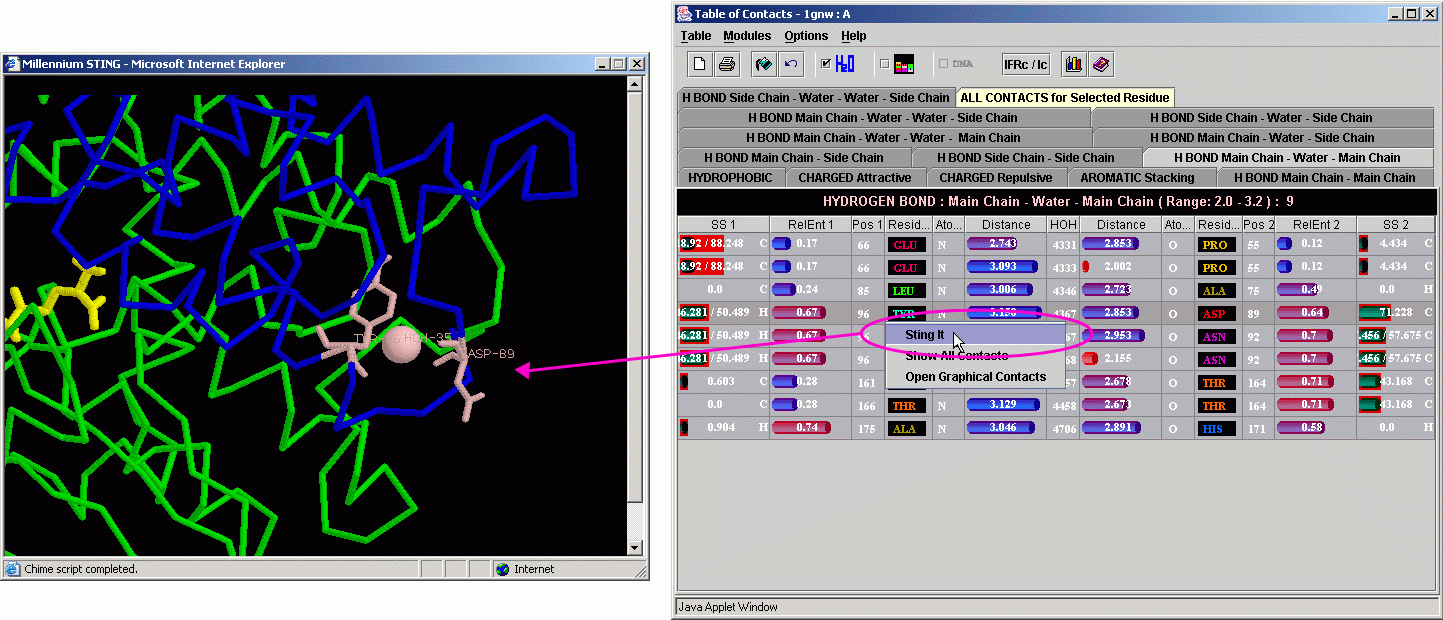Click the pink water sphere in viewer
Image resolution: width=1443 pixels, height=620 pixels.
click(x=403, y=345)
